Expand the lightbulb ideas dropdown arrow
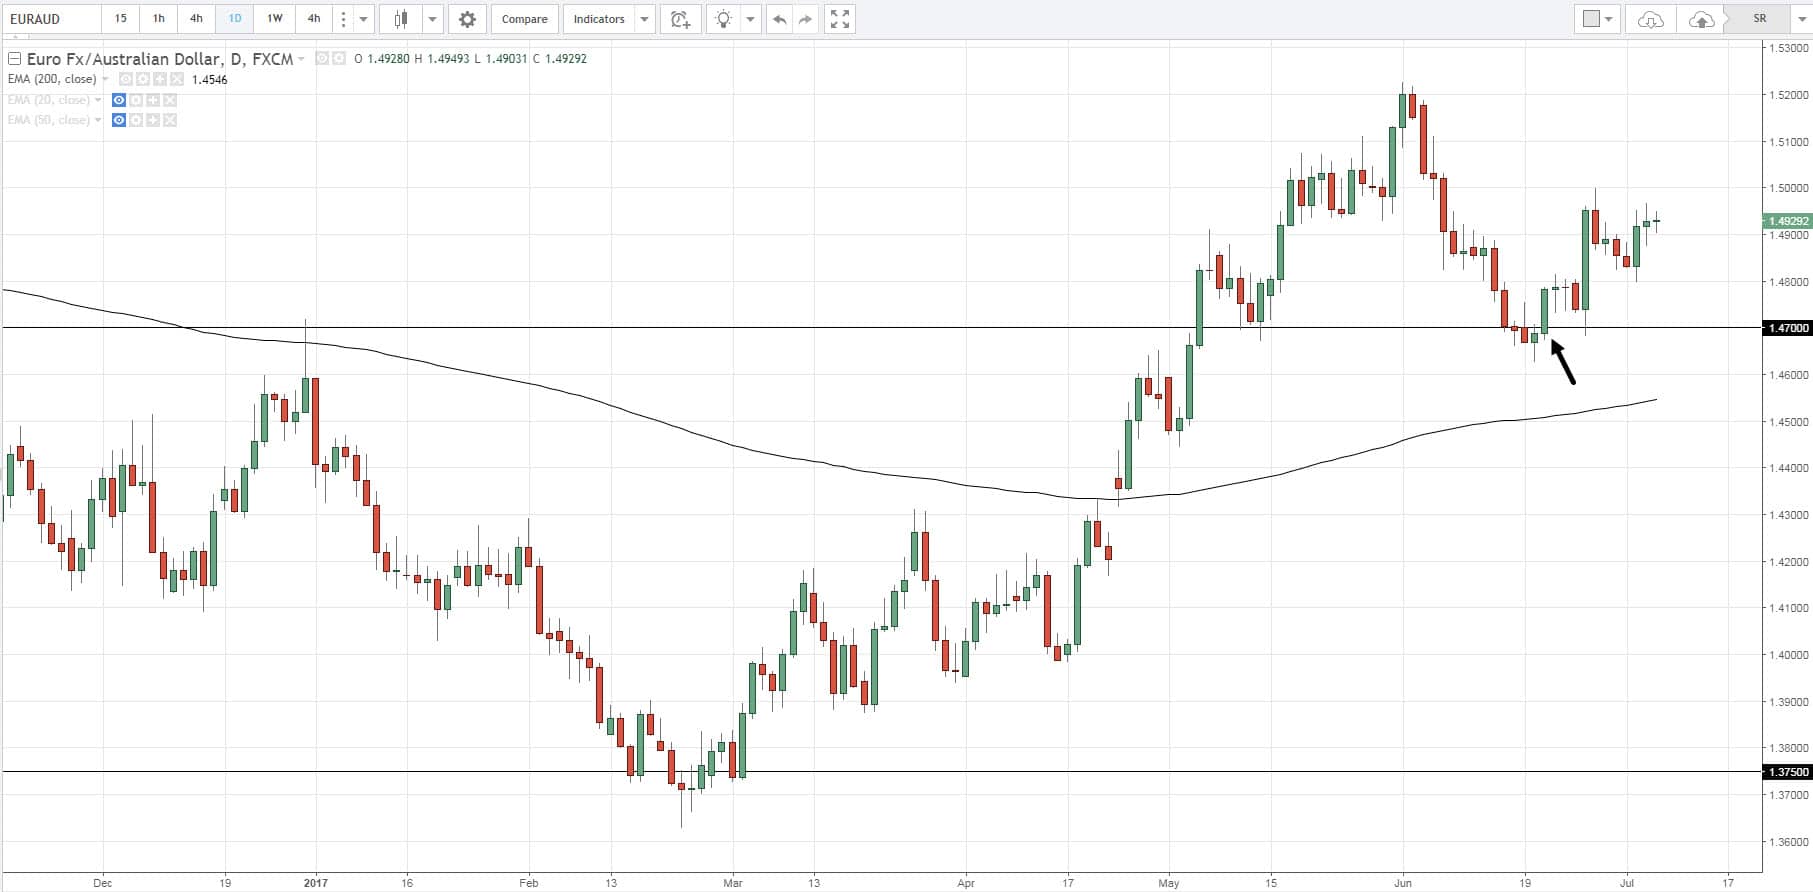 pos(750,19)
